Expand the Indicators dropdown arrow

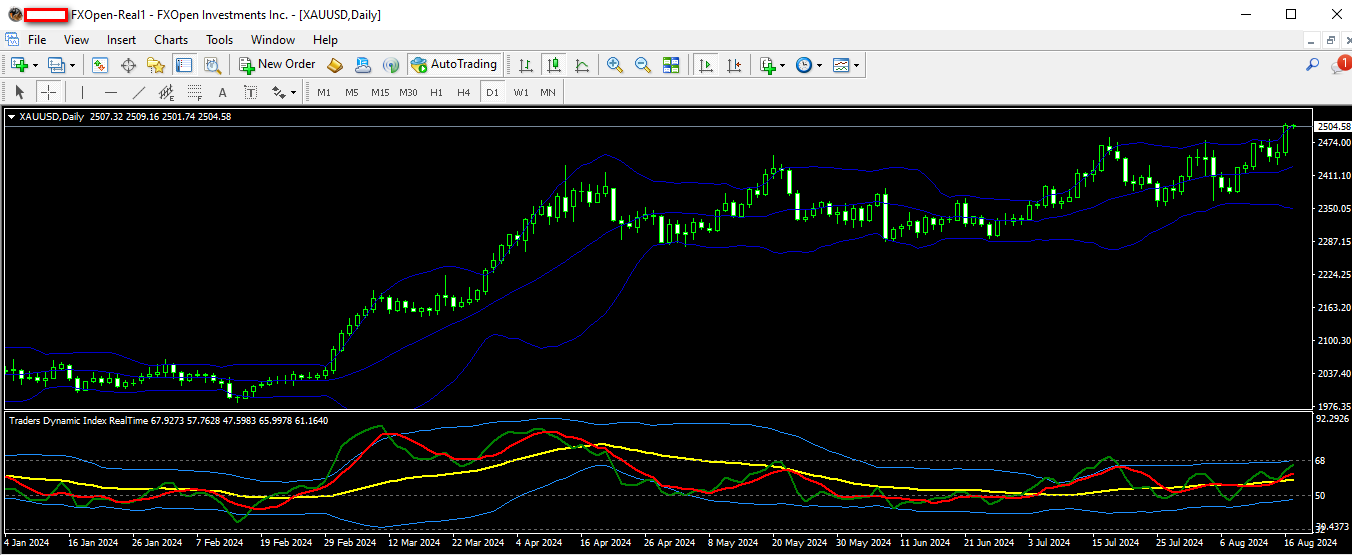tap(782, 65)
